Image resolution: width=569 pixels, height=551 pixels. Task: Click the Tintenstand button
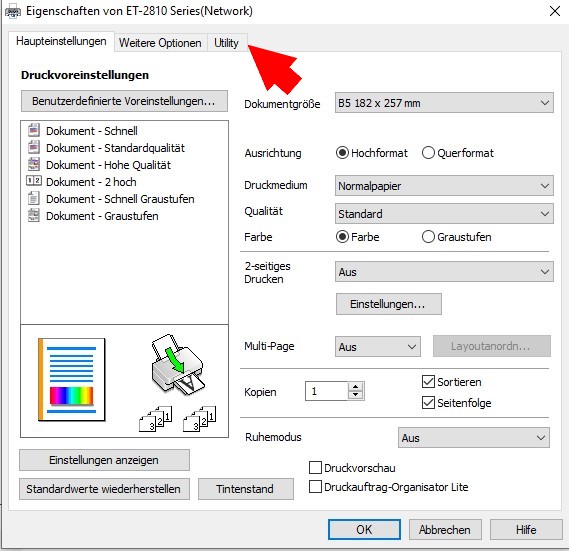tap(246, 489)
